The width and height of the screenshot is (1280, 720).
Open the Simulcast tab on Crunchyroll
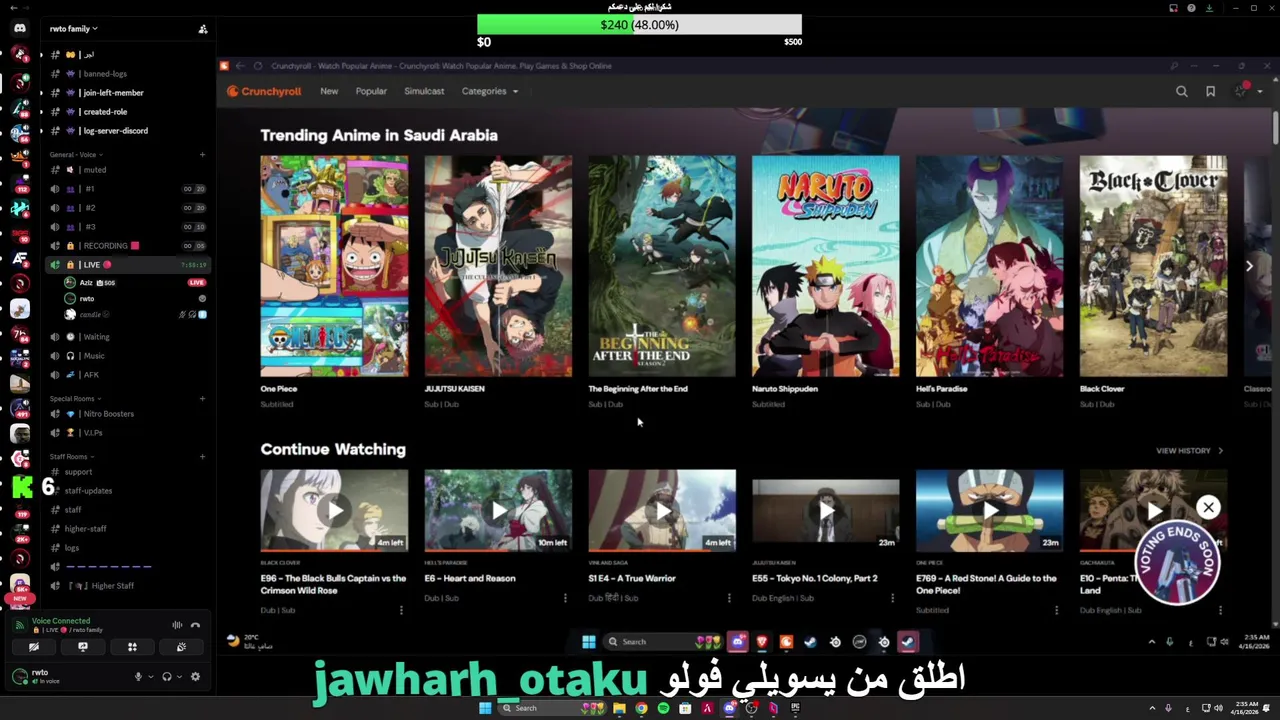[x=424, y=91]
